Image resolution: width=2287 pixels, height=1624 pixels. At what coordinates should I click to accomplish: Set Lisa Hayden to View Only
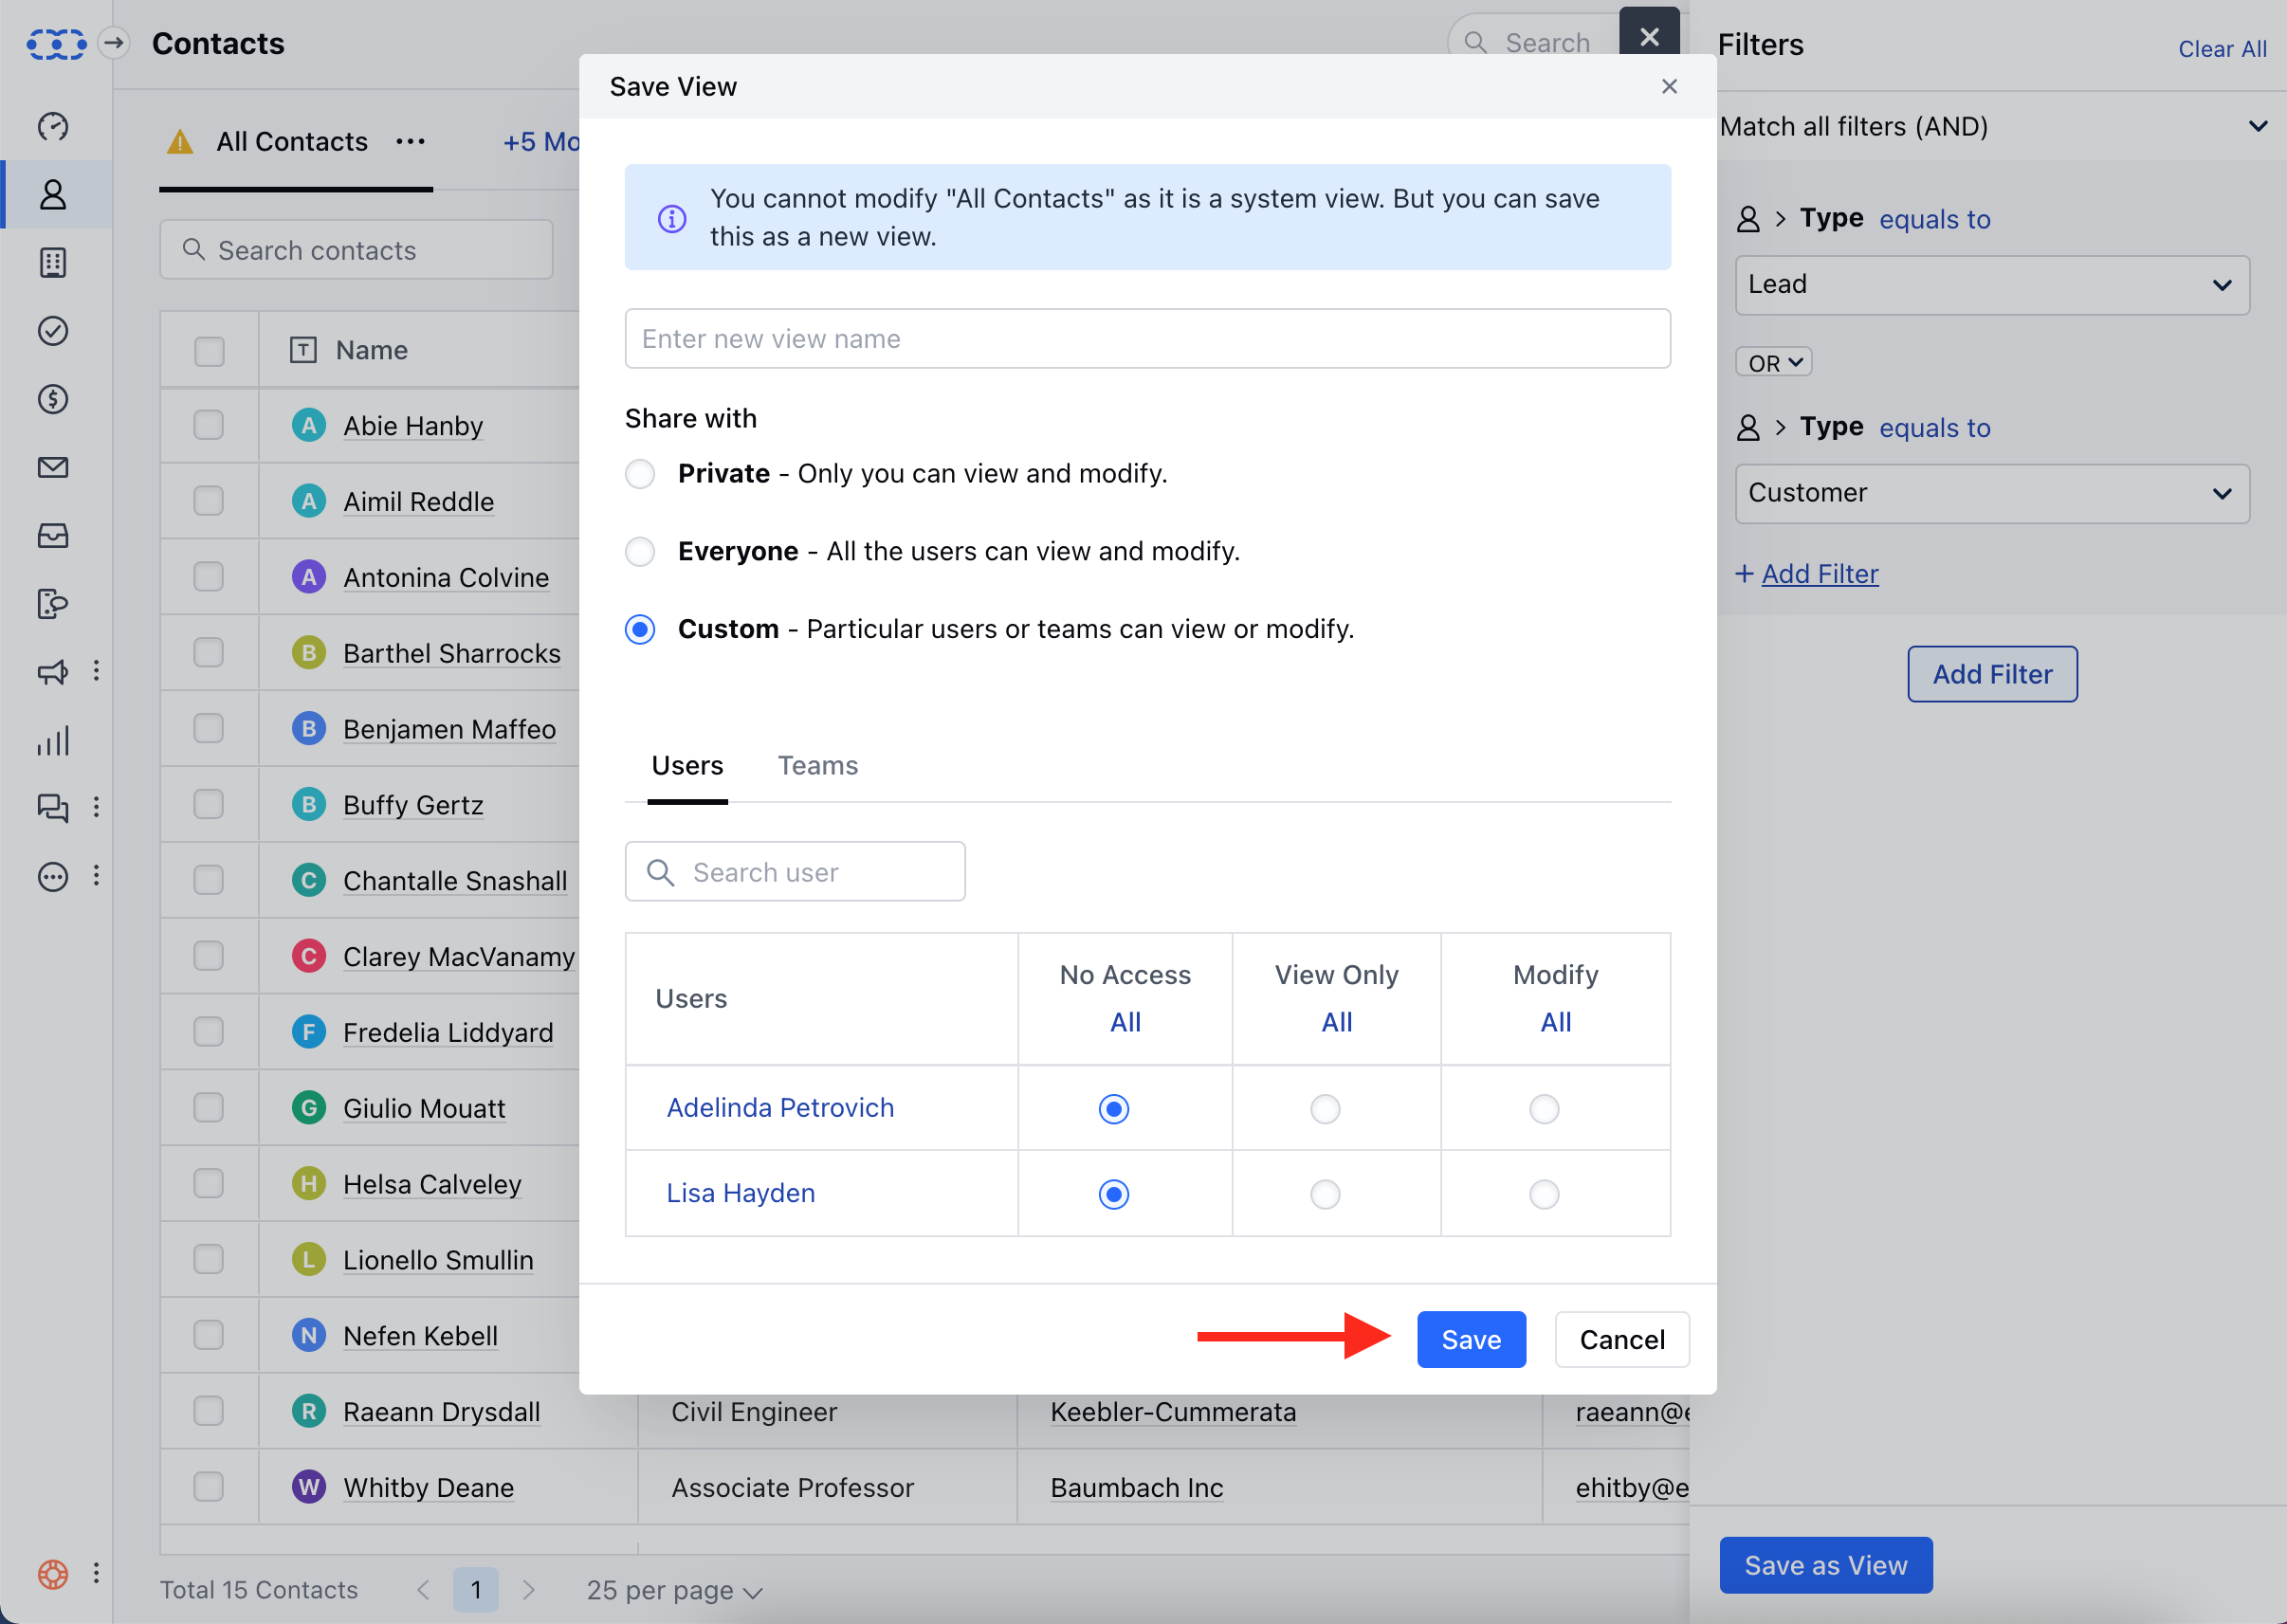coord(1325,1194)
